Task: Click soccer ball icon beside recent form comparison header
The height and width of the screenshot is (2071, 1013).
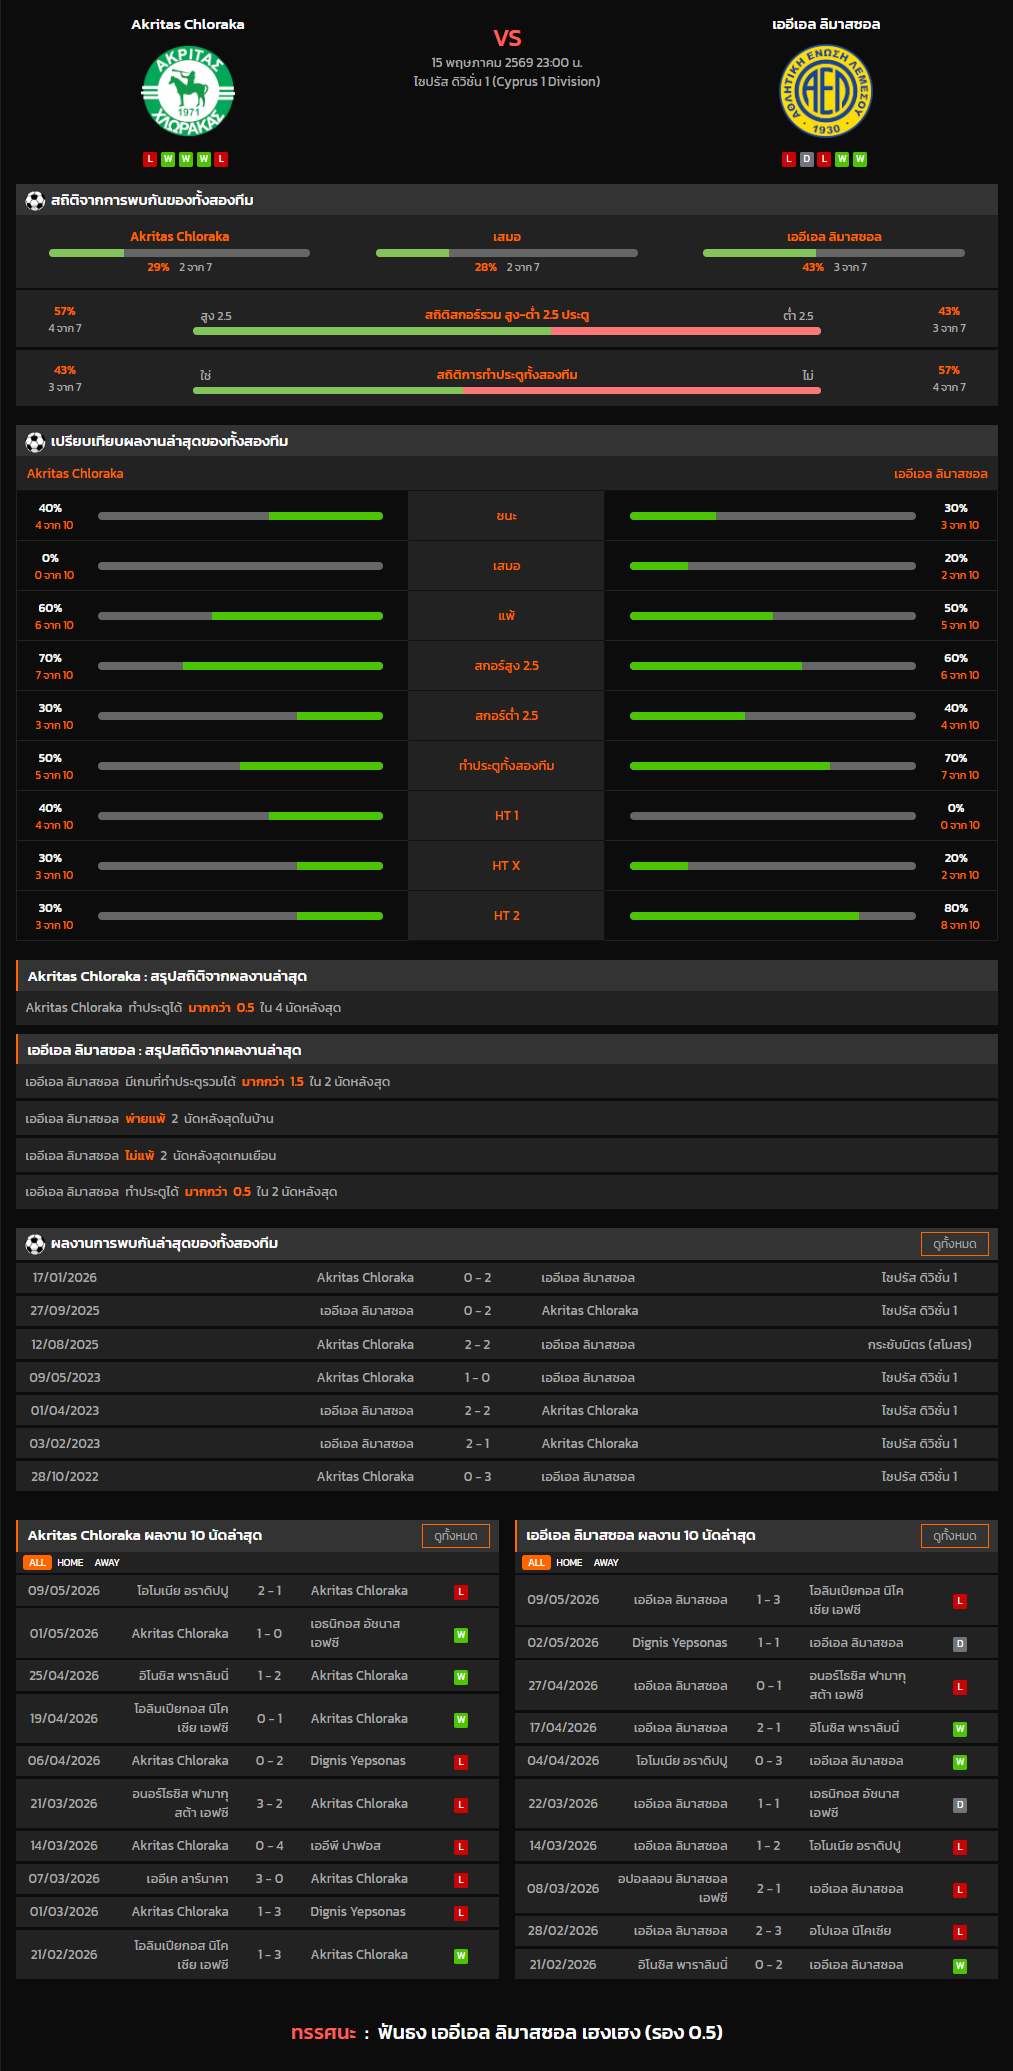Action: [35, 441]
